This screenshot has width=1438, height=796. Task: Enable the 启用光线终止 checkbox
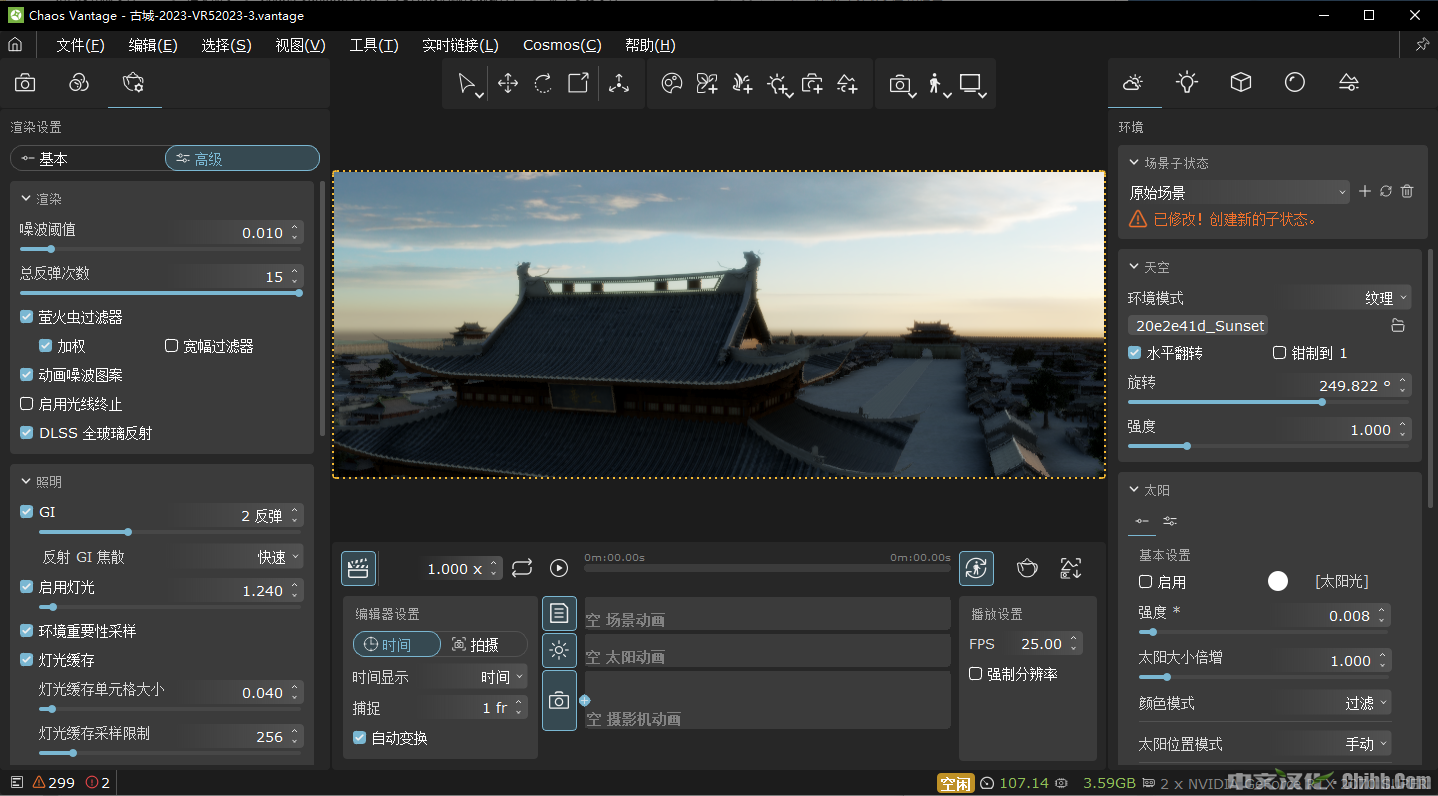[27, 404]
